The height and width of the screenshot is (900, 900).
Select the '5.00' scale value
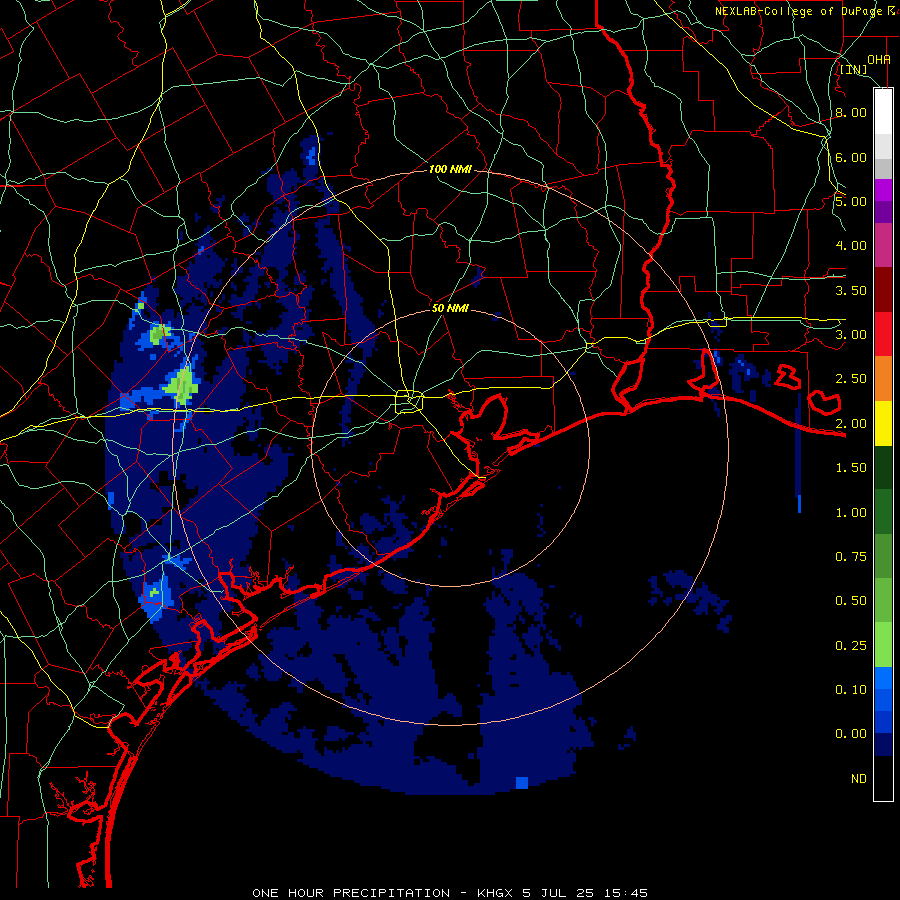pyautogui.click(x=851, y=201)
